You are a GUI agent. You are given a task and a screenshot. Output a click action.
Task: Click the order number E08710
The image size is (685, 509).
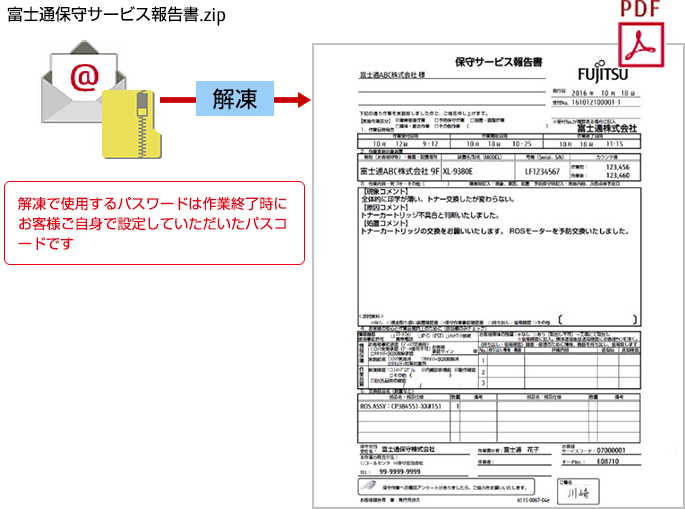(608, 461)
